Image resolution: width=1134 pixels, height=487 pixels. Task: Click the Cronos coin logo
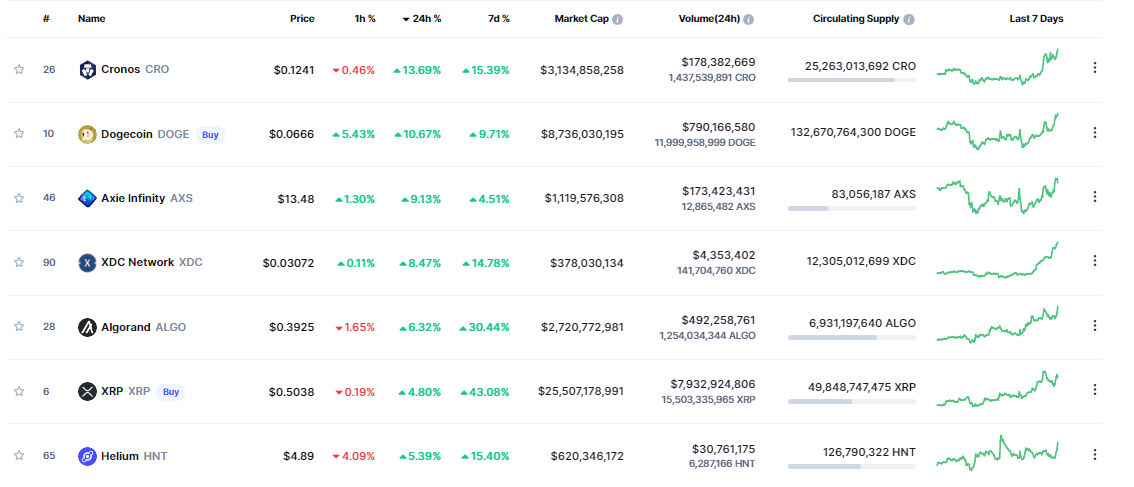coord(87,69)
